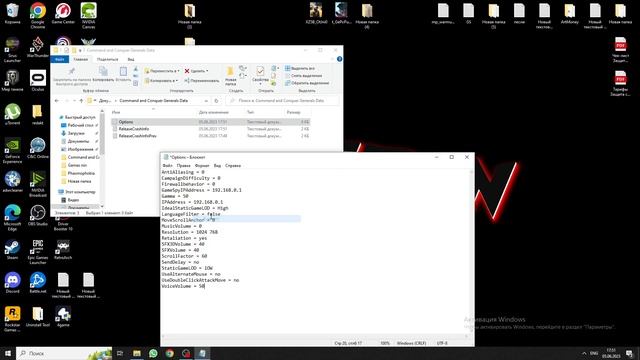This screenshot has width=640, height=360.
Task: Go up one folder level in Explorer
Action: [x=81, y=101]
